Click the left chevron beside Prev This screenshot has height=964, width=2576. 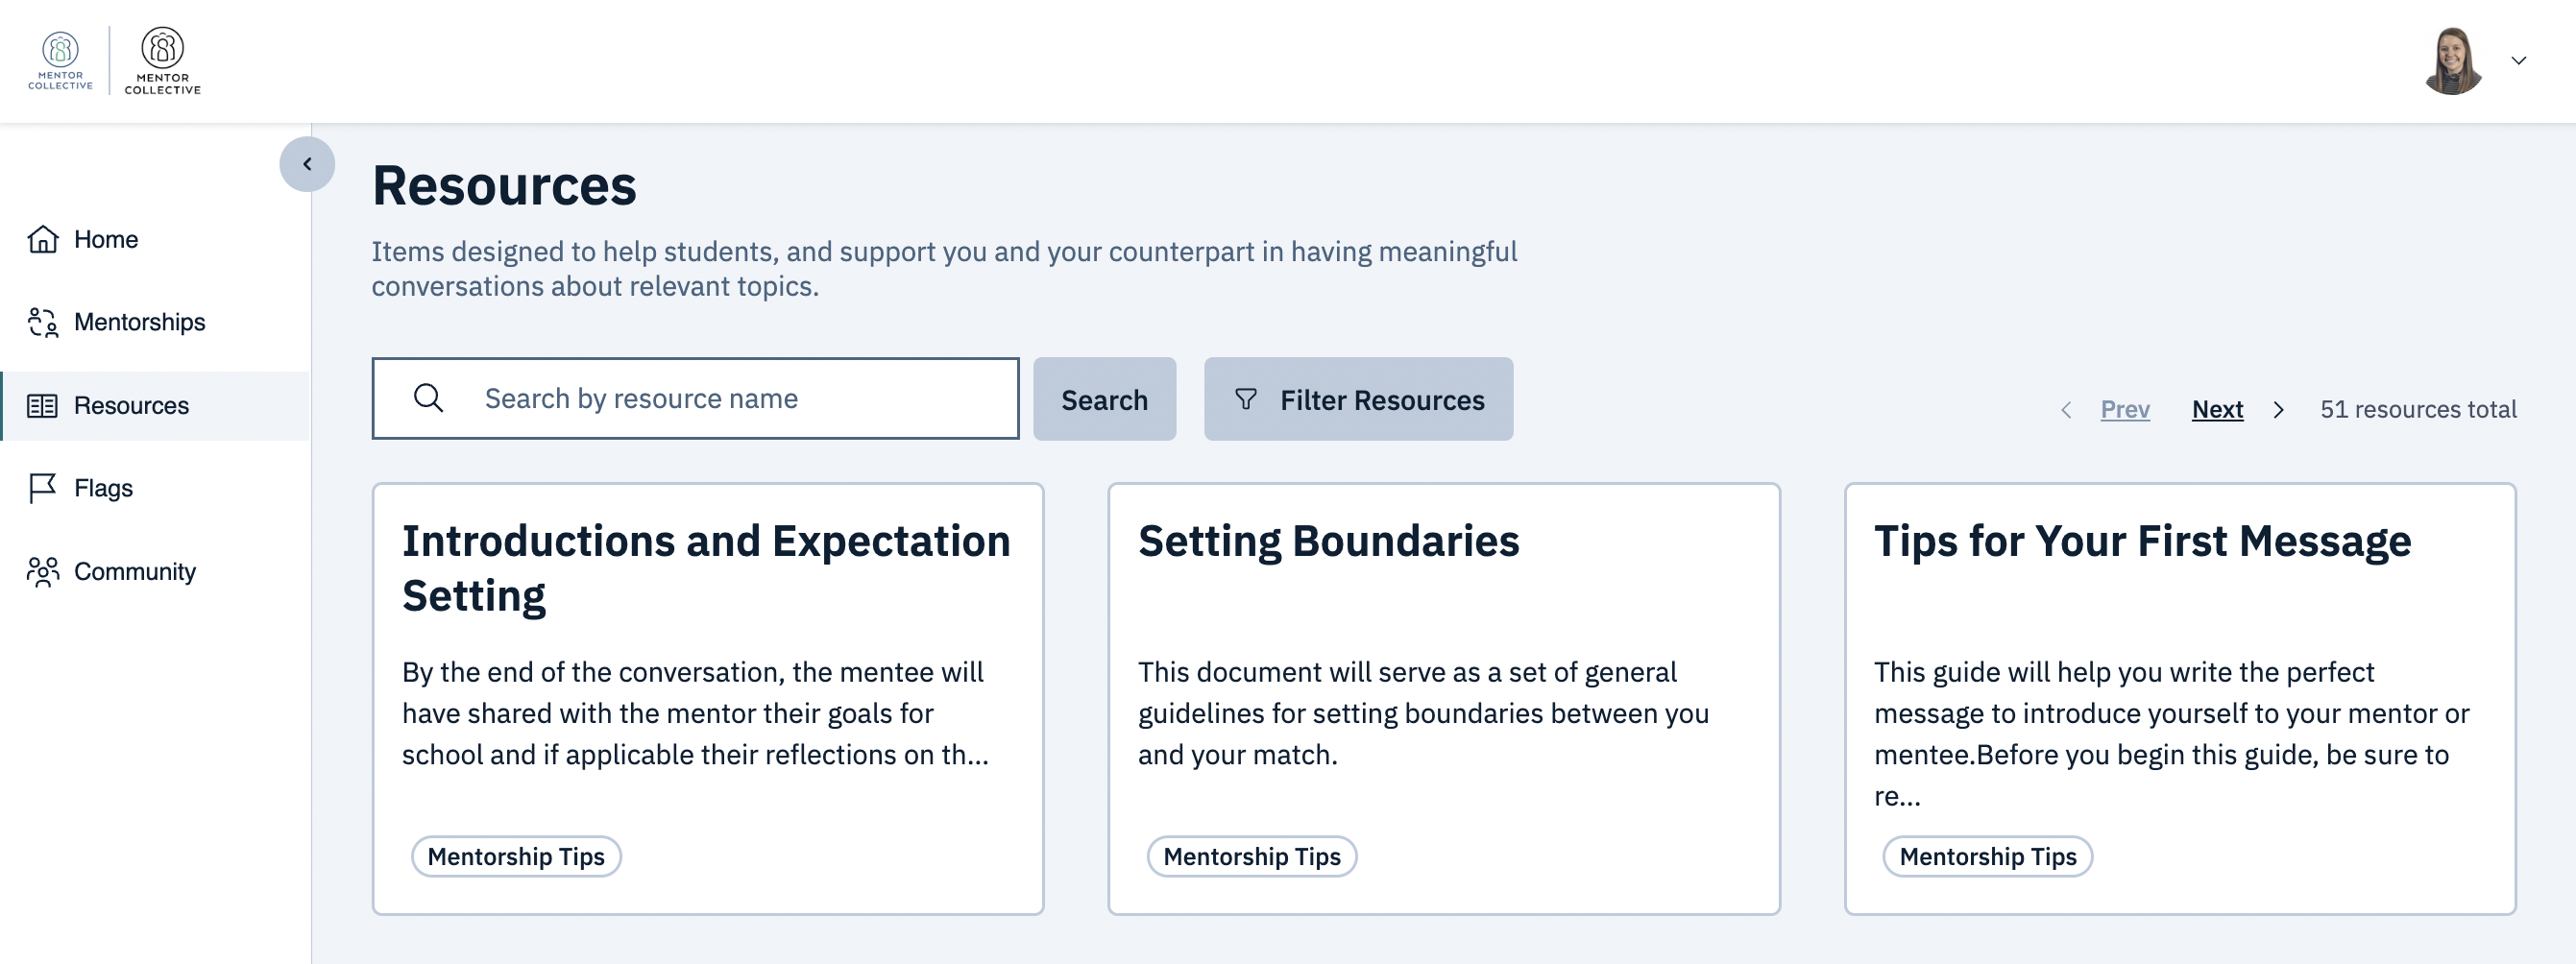coord(2066,410)
